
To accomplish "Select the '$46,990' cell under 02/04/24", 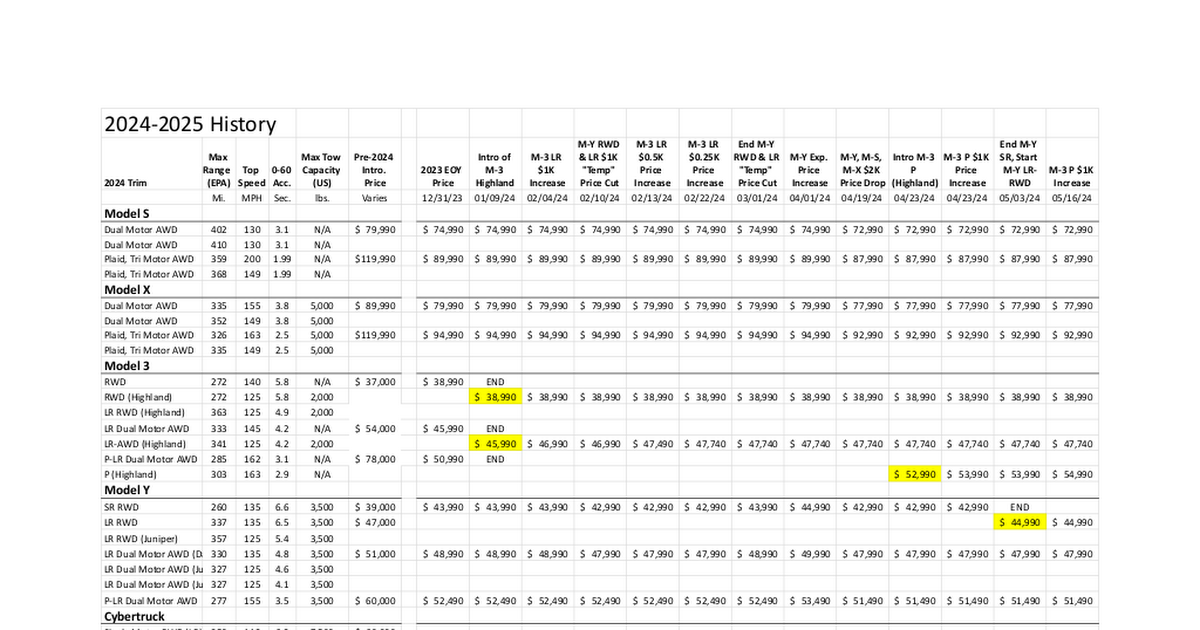I will coord(547,444).
